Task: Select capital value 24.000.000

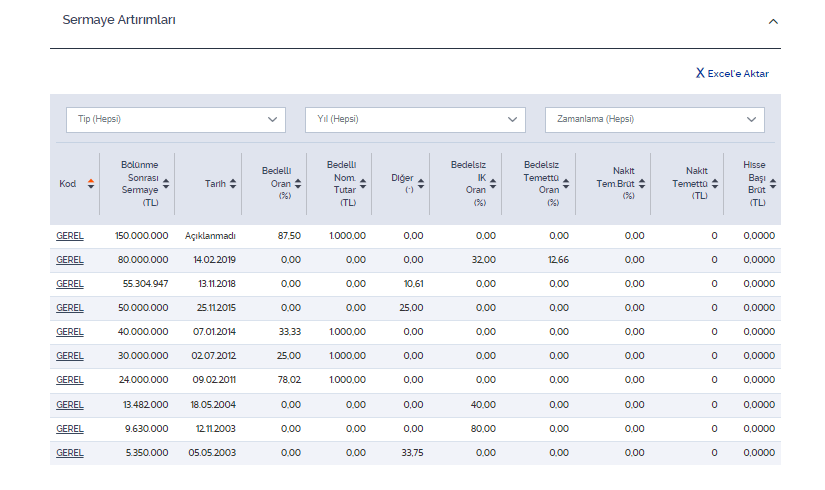Action: click(144, 380)
